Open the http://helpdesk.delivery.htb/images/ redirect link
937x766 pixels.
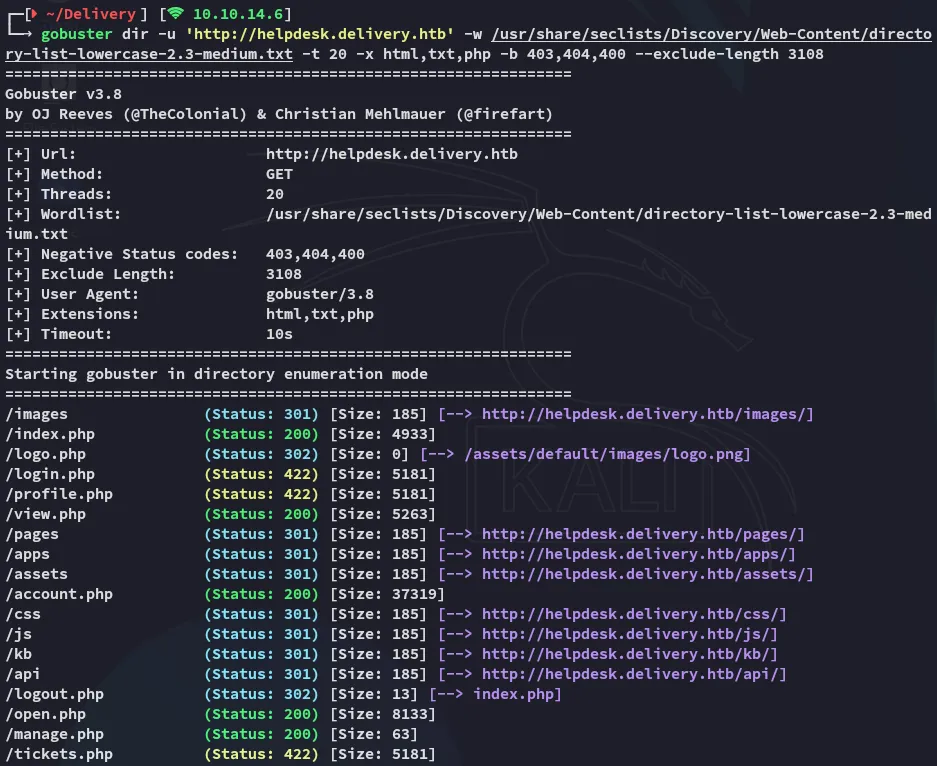point(647,414)
